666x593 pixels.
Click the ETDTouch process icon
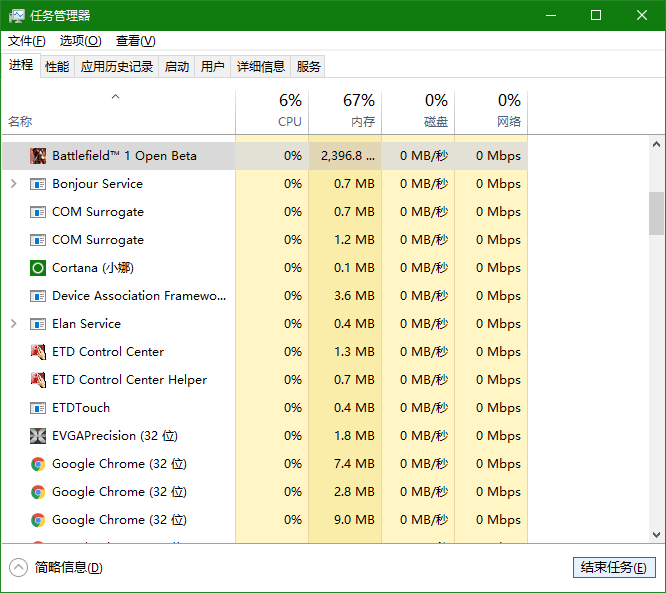[x=38, y=408]
